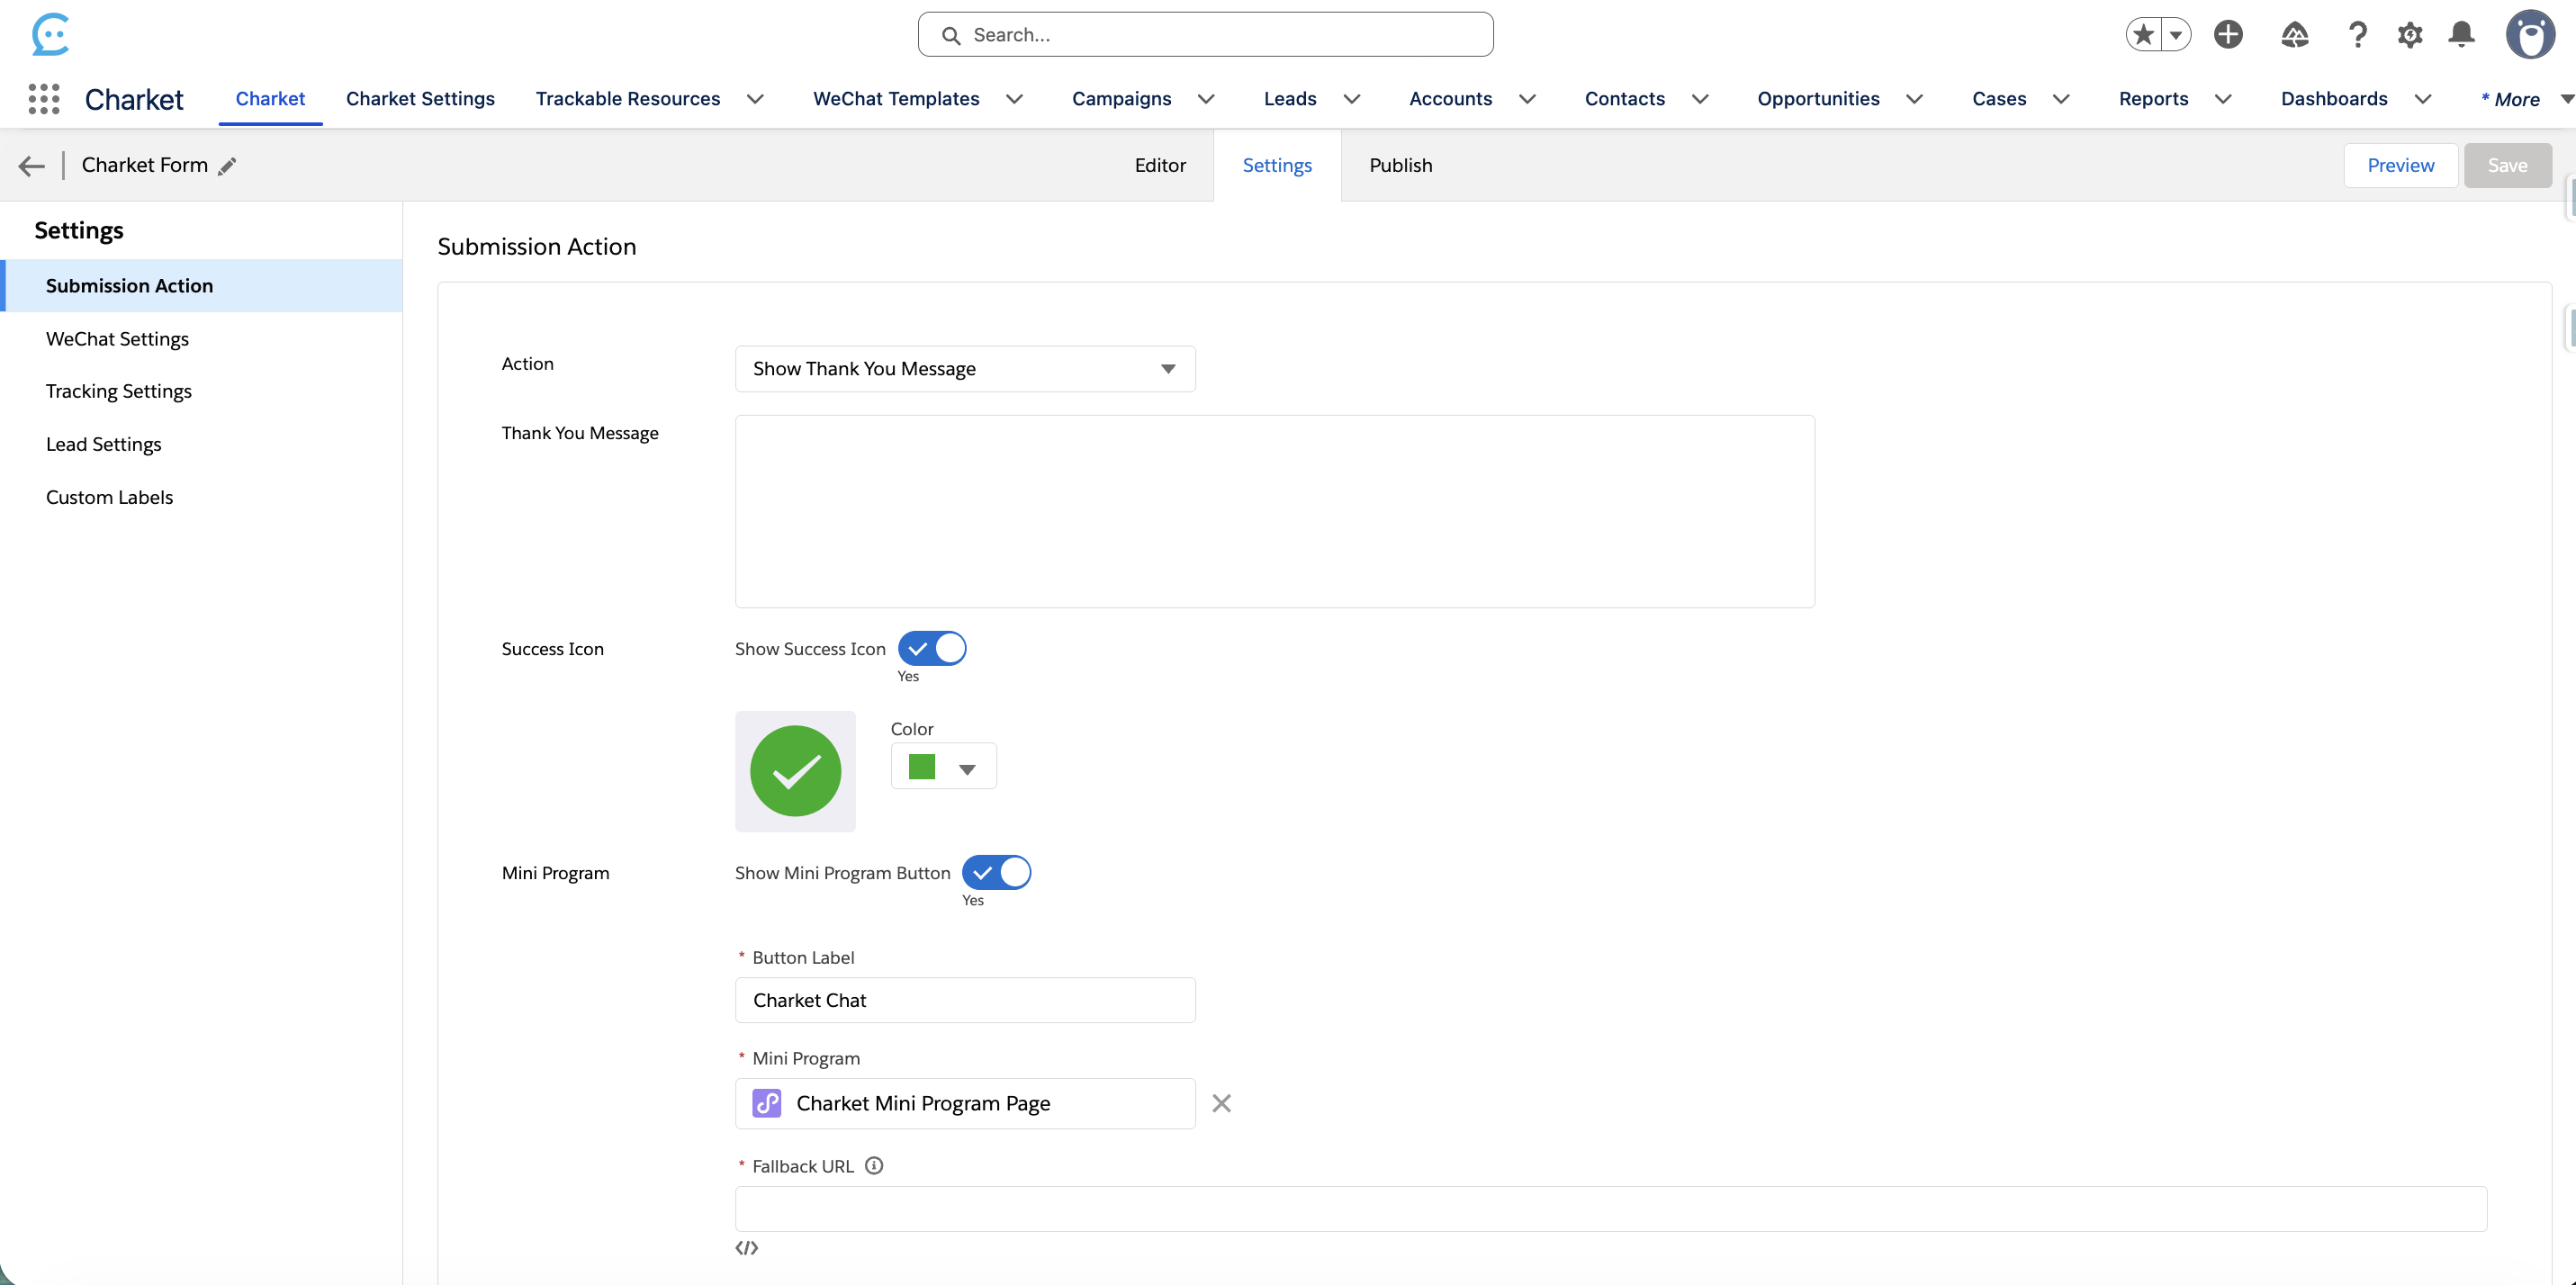Toggle the Show Success Icon switch
The image size is (2576, 1285).
coord(932,648)
